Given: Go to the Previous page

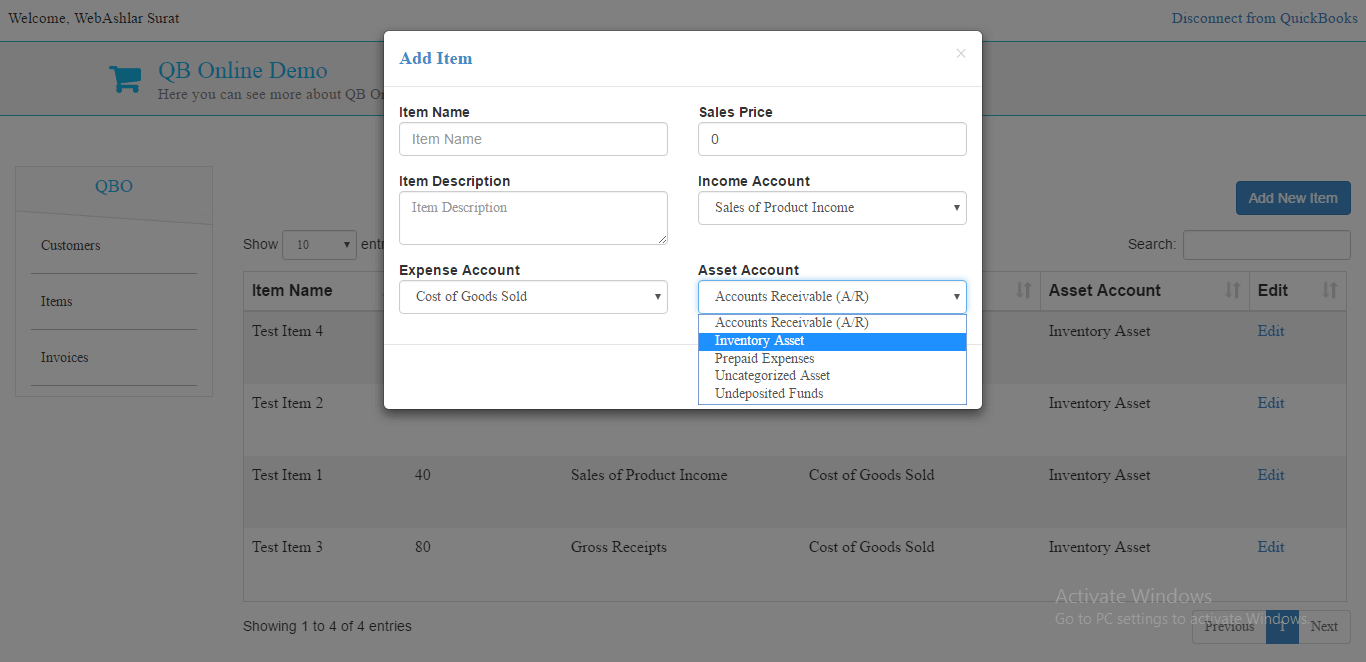Looking at the screenshot, I should click(x=1229, y=627).
